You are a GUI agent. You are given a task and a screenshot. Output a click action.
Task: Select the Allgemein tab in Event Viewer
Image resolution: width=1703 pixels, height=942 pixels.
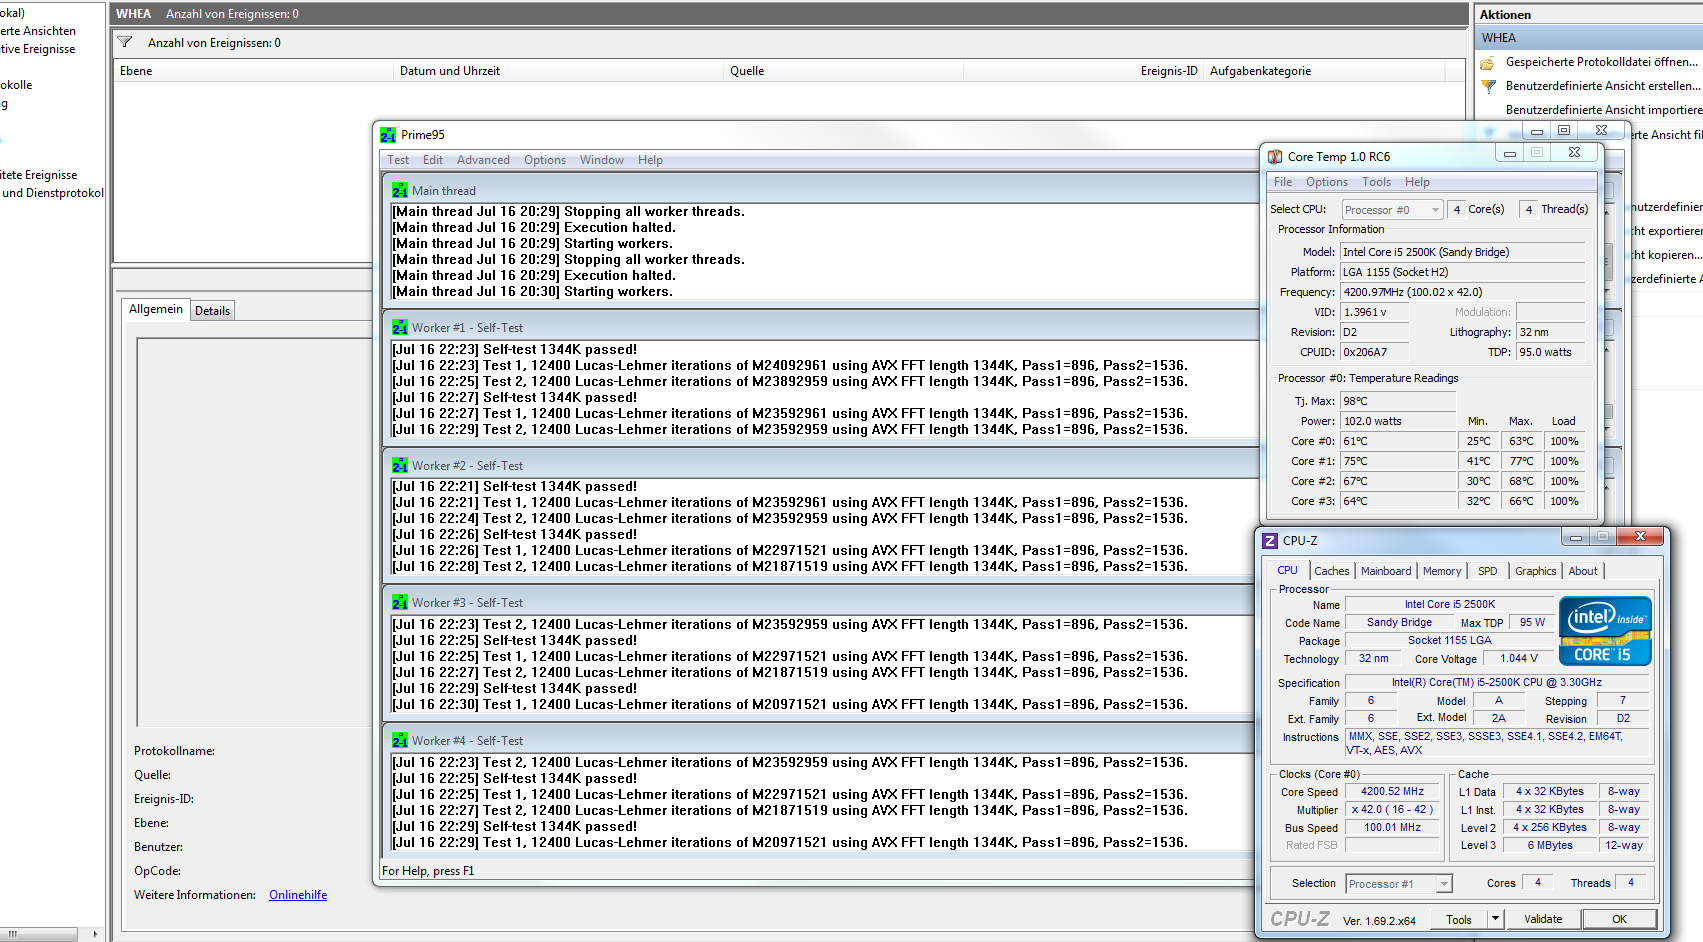coord(156,309)
